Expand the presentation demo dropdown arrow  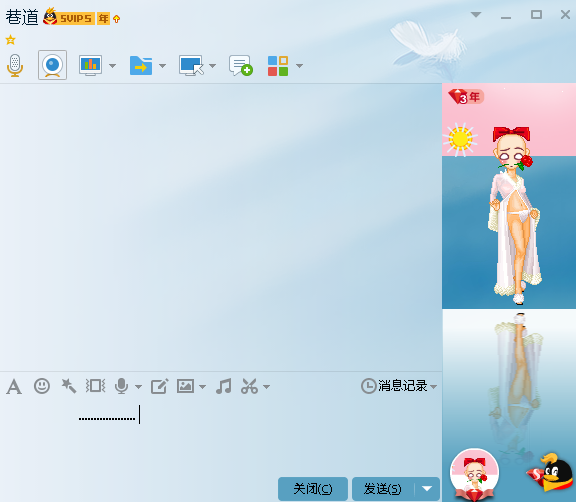(112, 66)
